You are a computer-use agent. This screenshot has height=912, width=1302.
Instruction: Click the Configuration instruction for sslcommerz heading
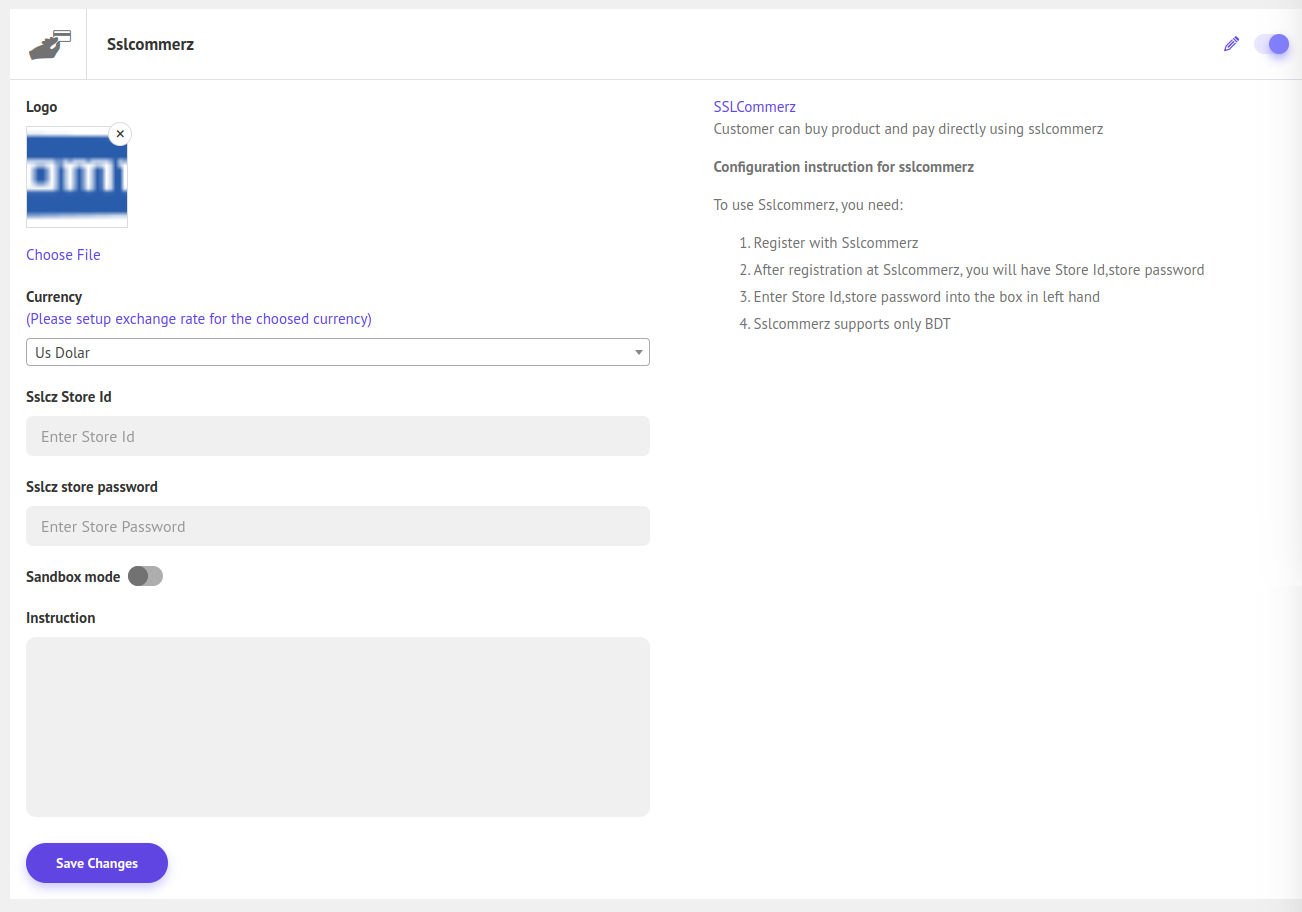[x=843, y=167]
